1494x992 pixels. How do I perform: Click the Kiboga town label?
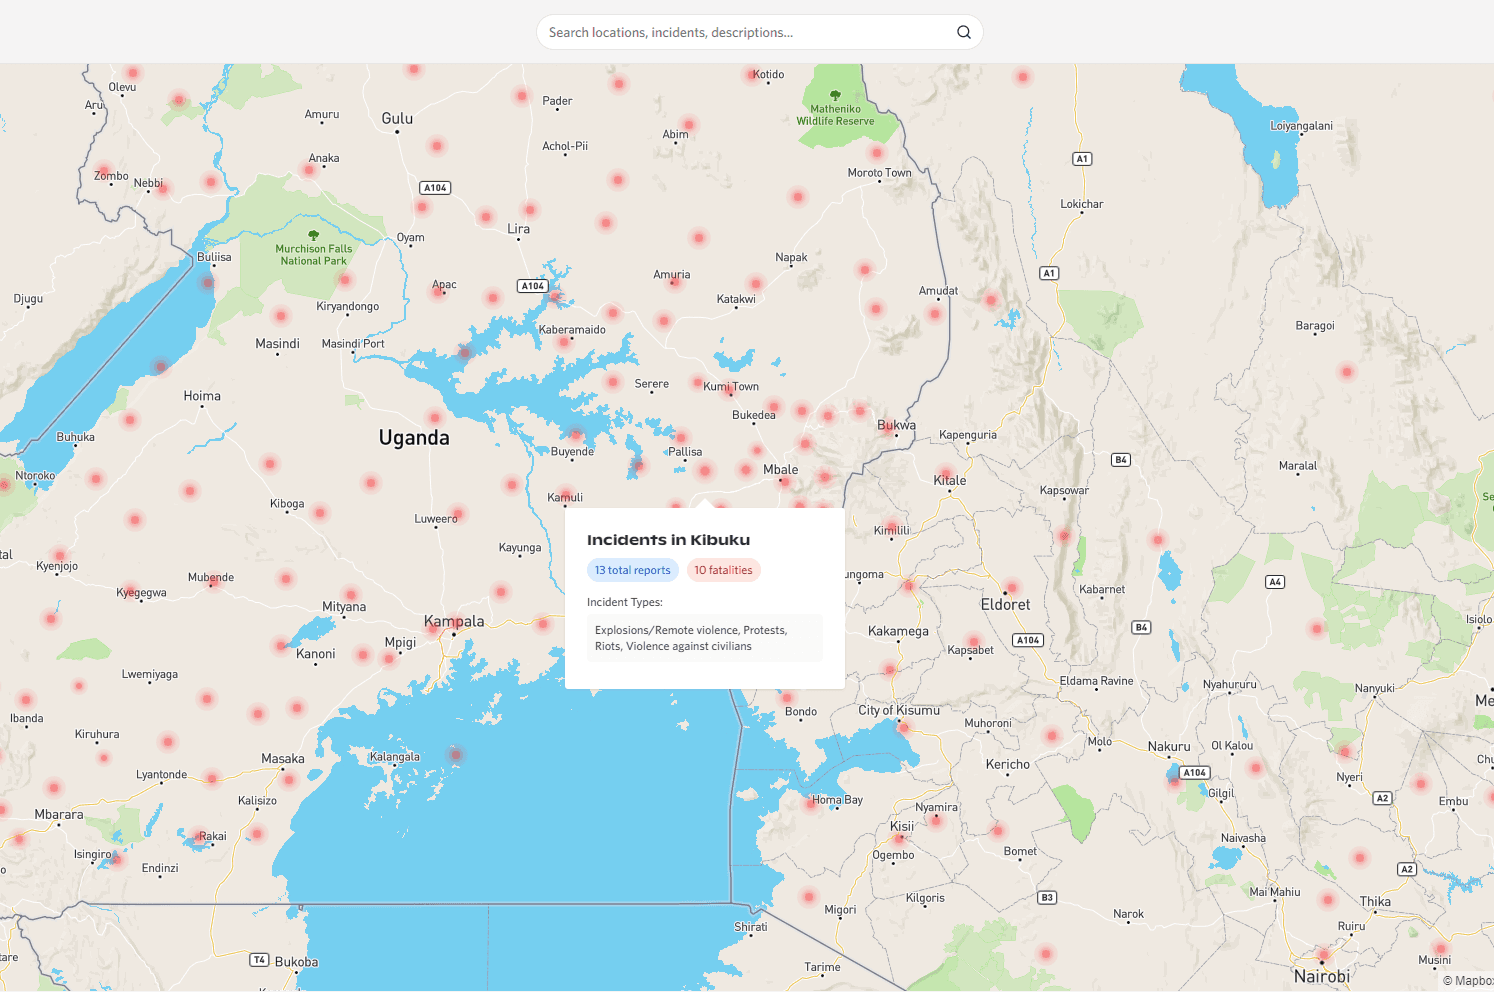click(287, 504)
